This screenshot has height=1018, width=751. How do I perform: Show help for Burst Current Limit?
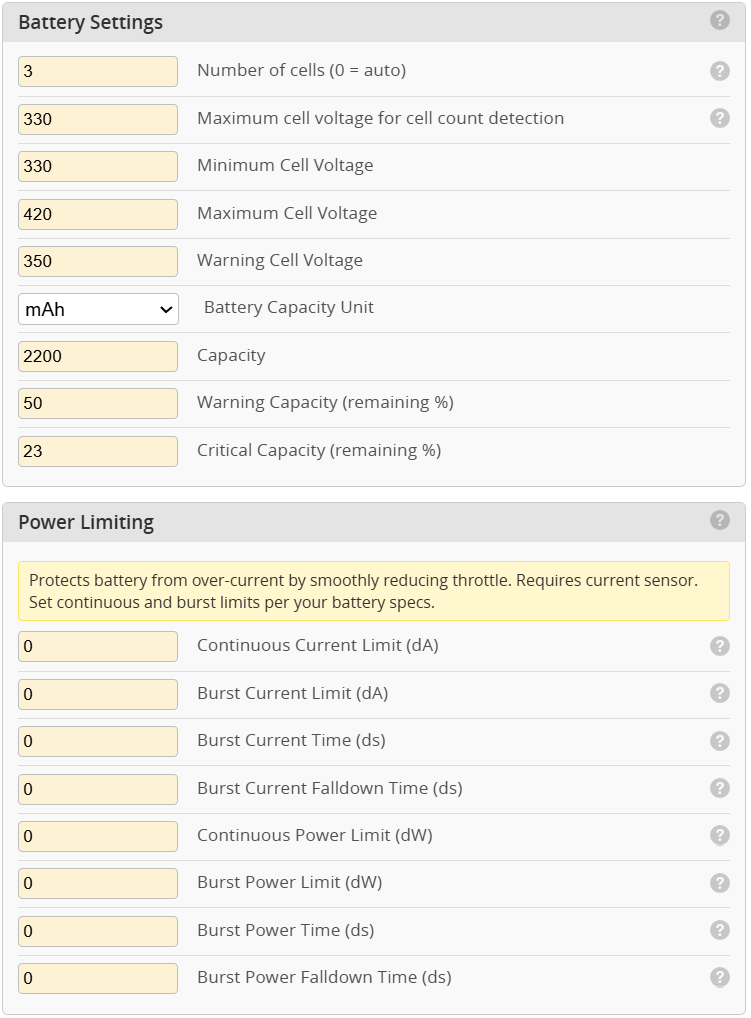(x=719, y=693)
